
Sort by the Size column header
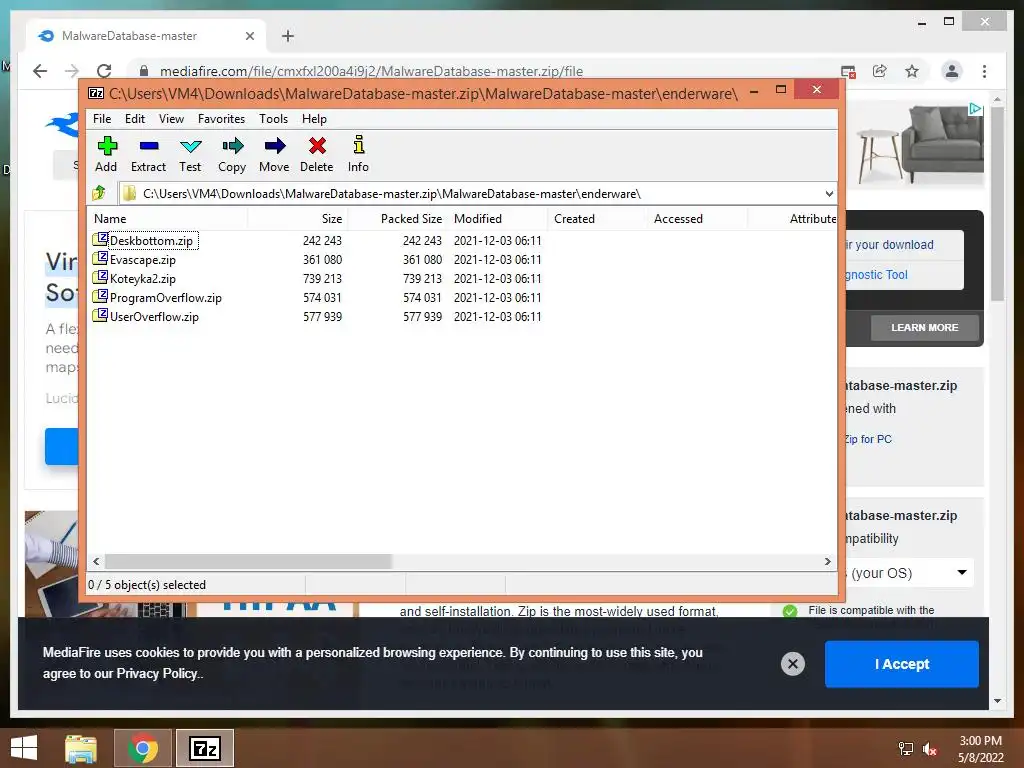[297, 219]
